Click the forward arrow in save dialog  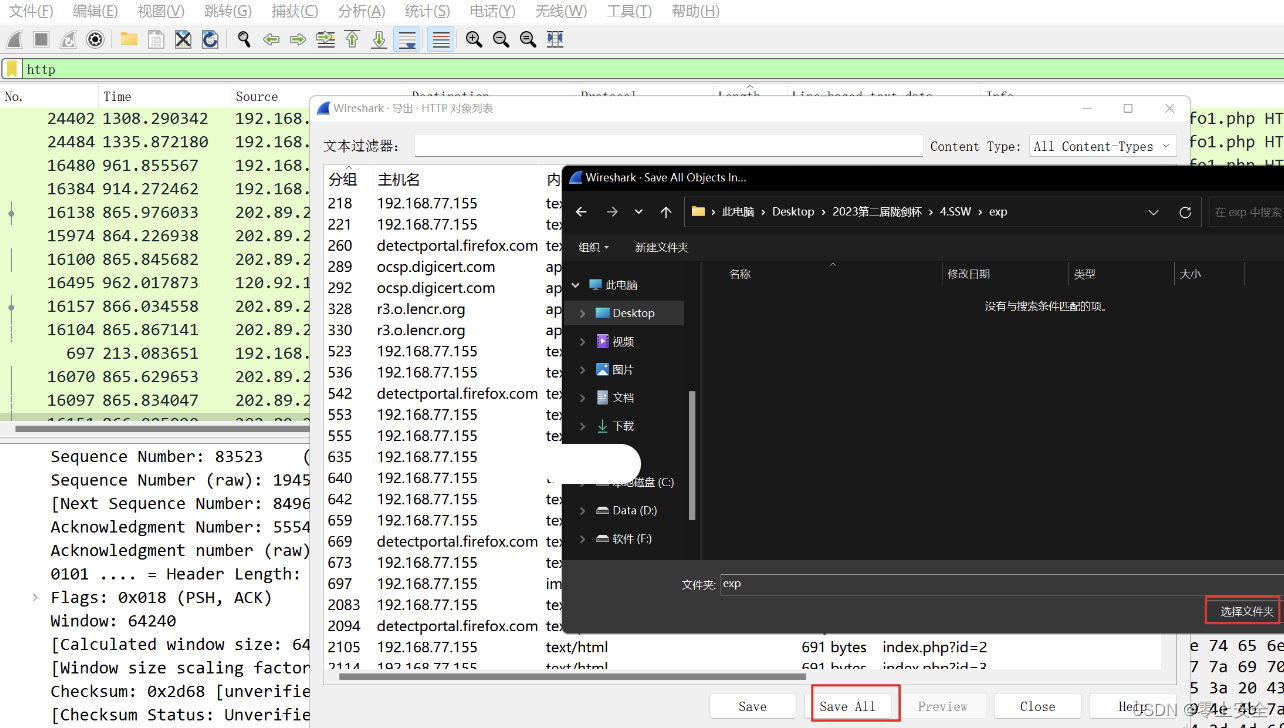(x=611, y=212)
